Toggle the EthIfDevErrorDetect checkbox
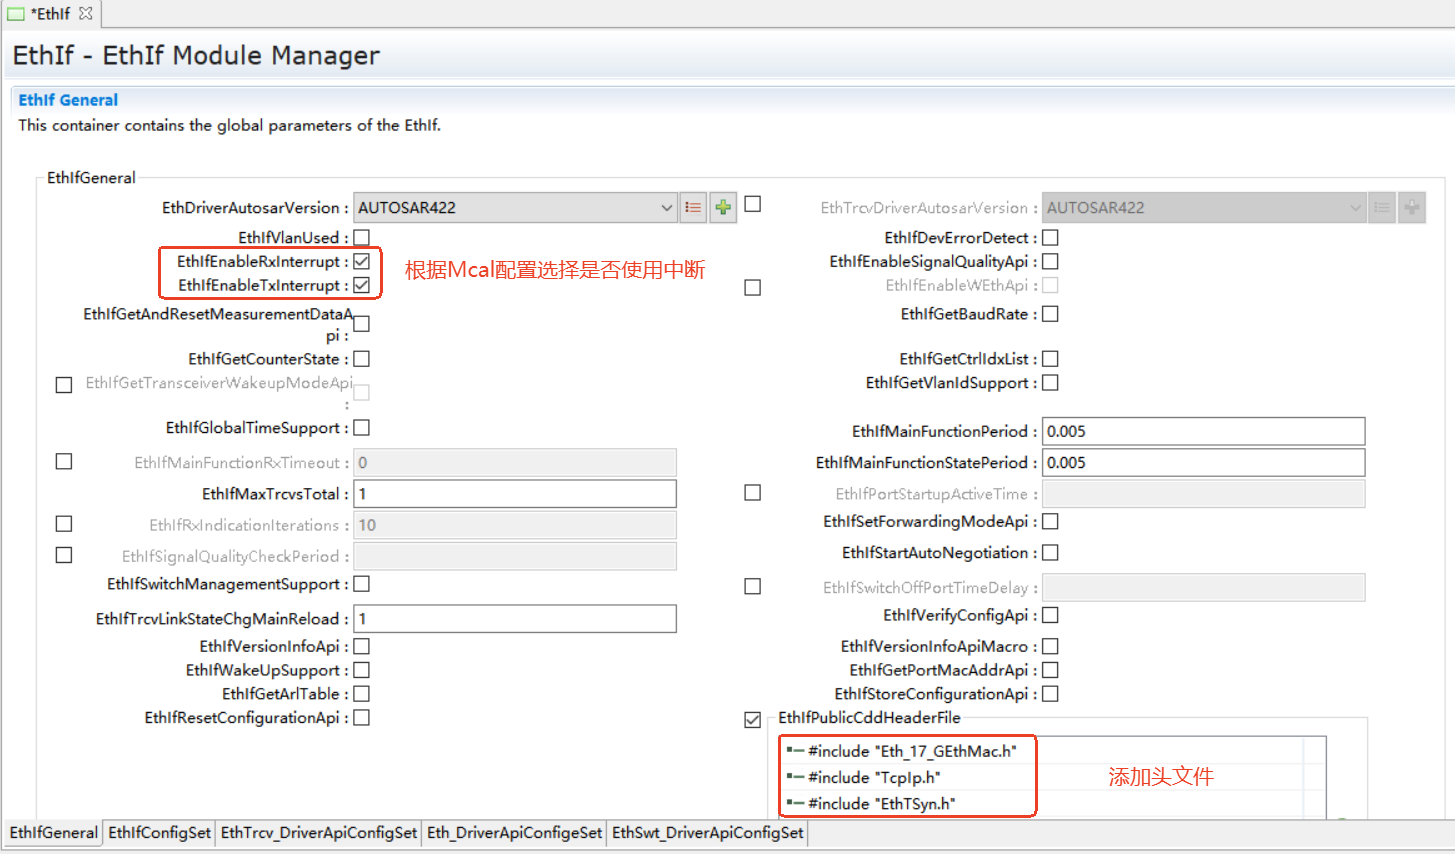This screenshot has height=854, width=1455. coord(1050,237)
